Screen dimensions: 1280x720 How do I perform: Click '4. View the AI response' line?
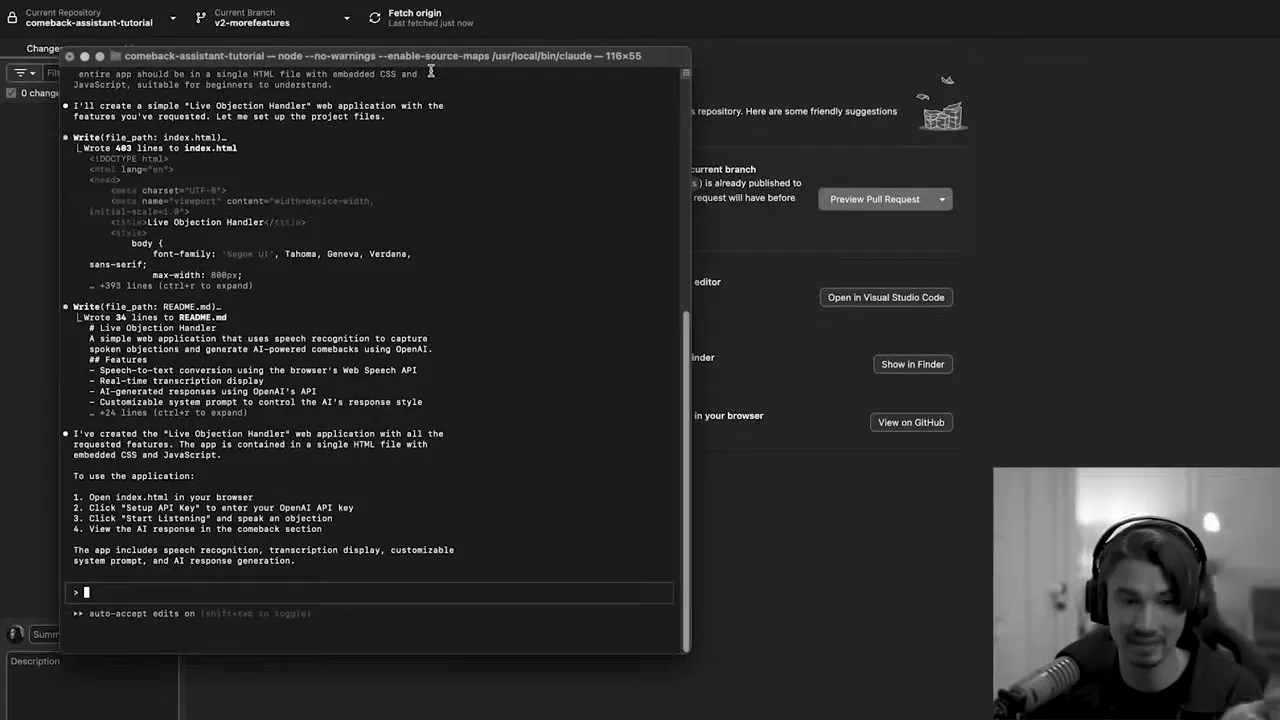197,529
